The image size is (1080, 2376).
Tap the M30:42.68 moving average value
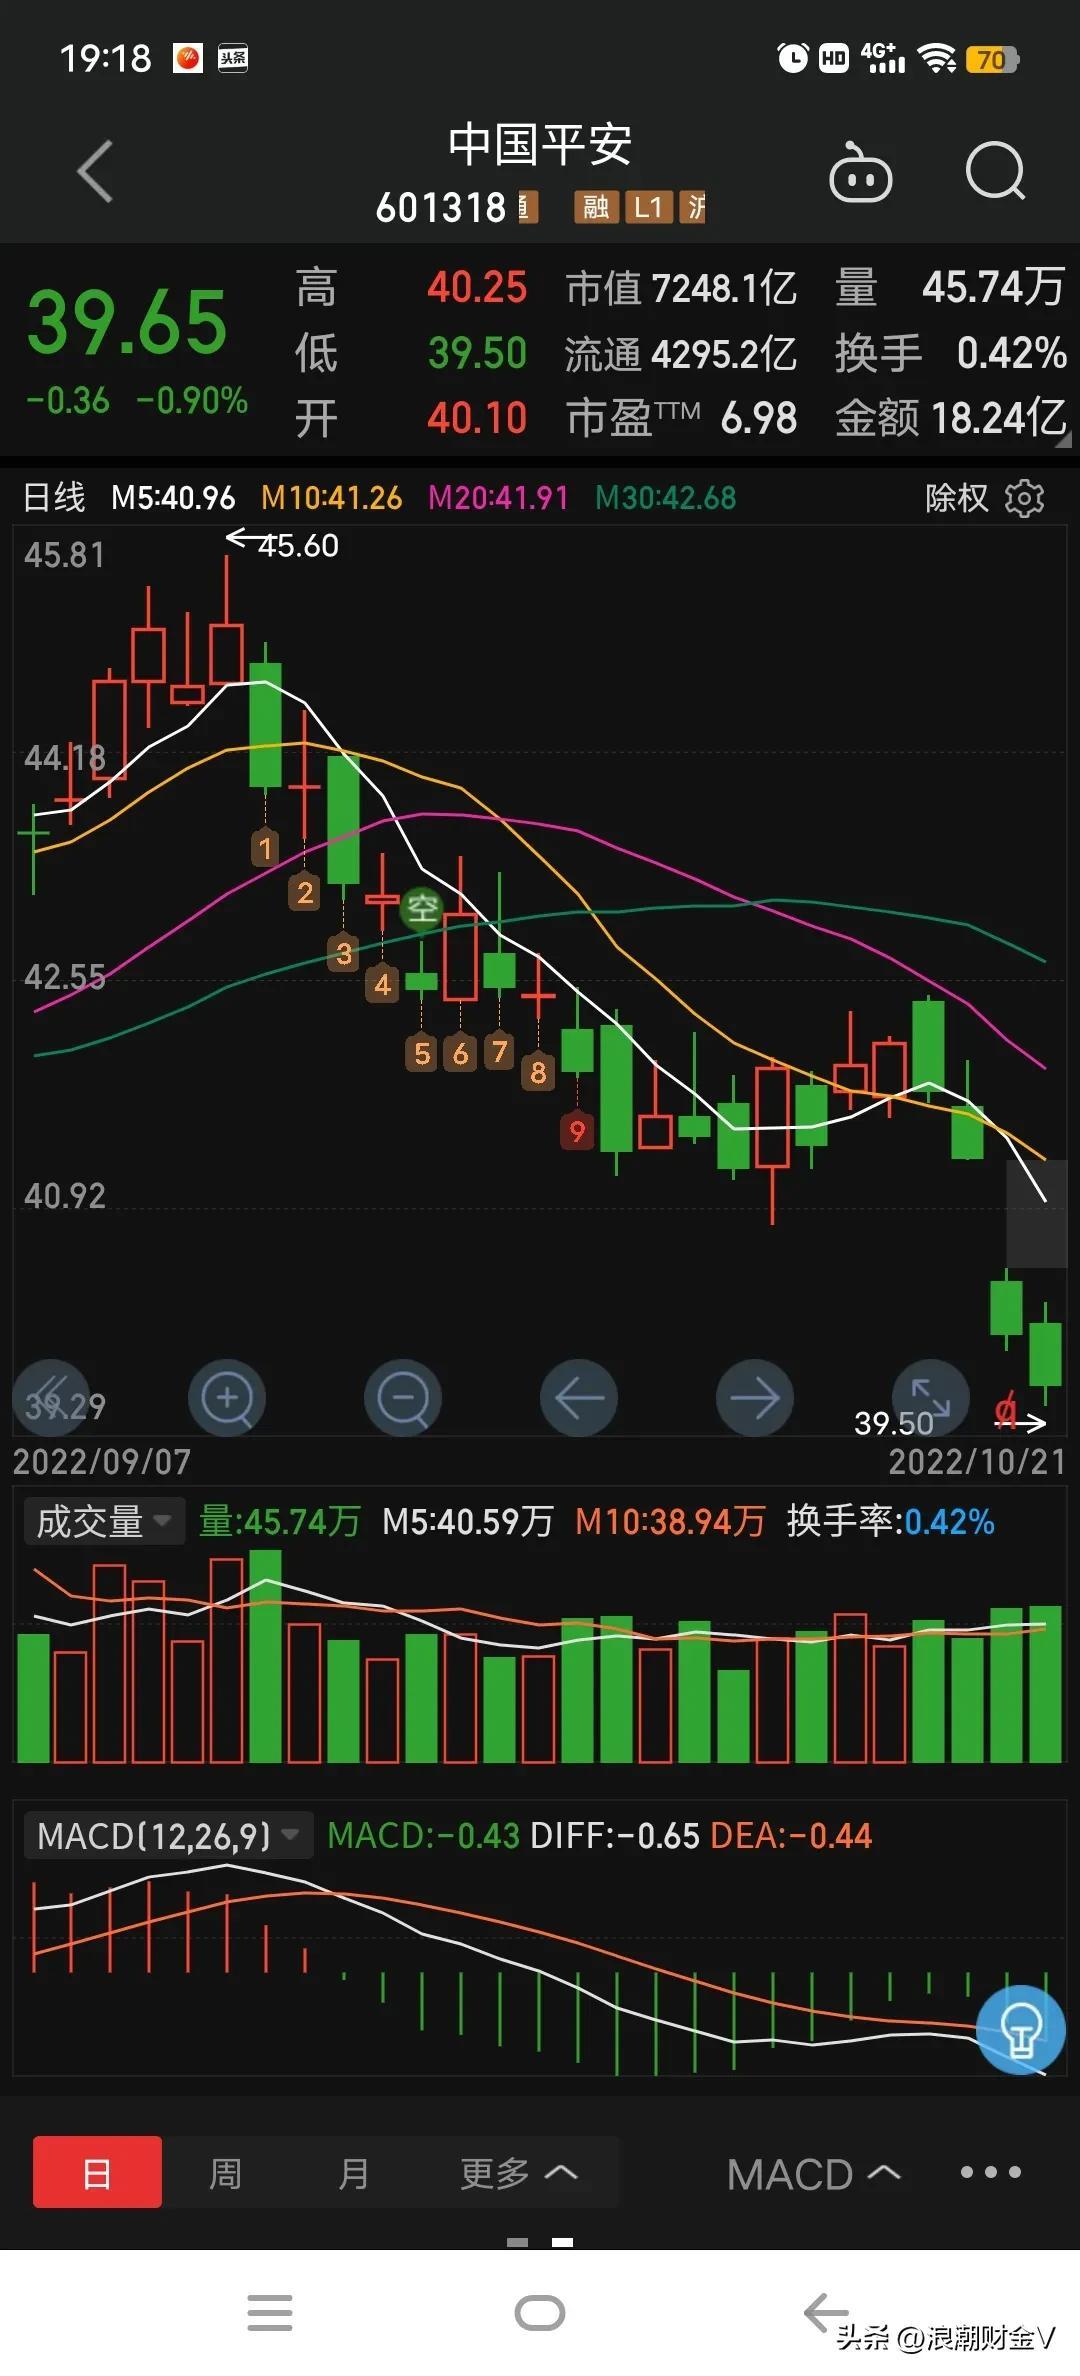coord(665,497)
